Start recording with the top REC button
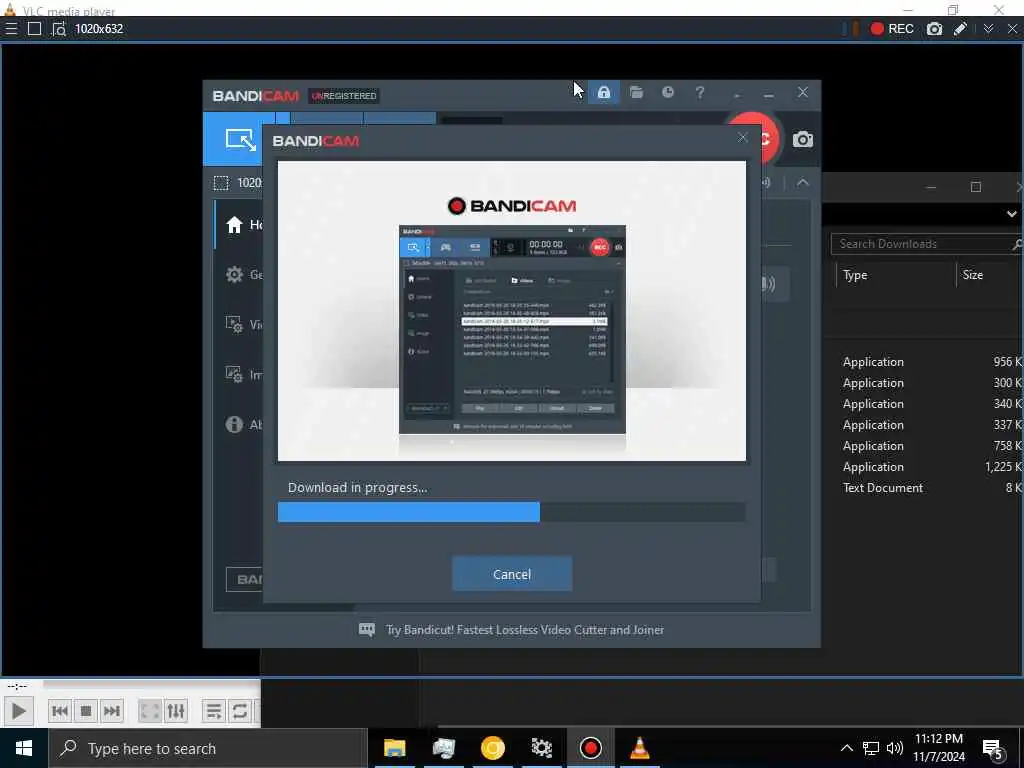Viewport: 1024px width, 768px height. tap(891, 29)
